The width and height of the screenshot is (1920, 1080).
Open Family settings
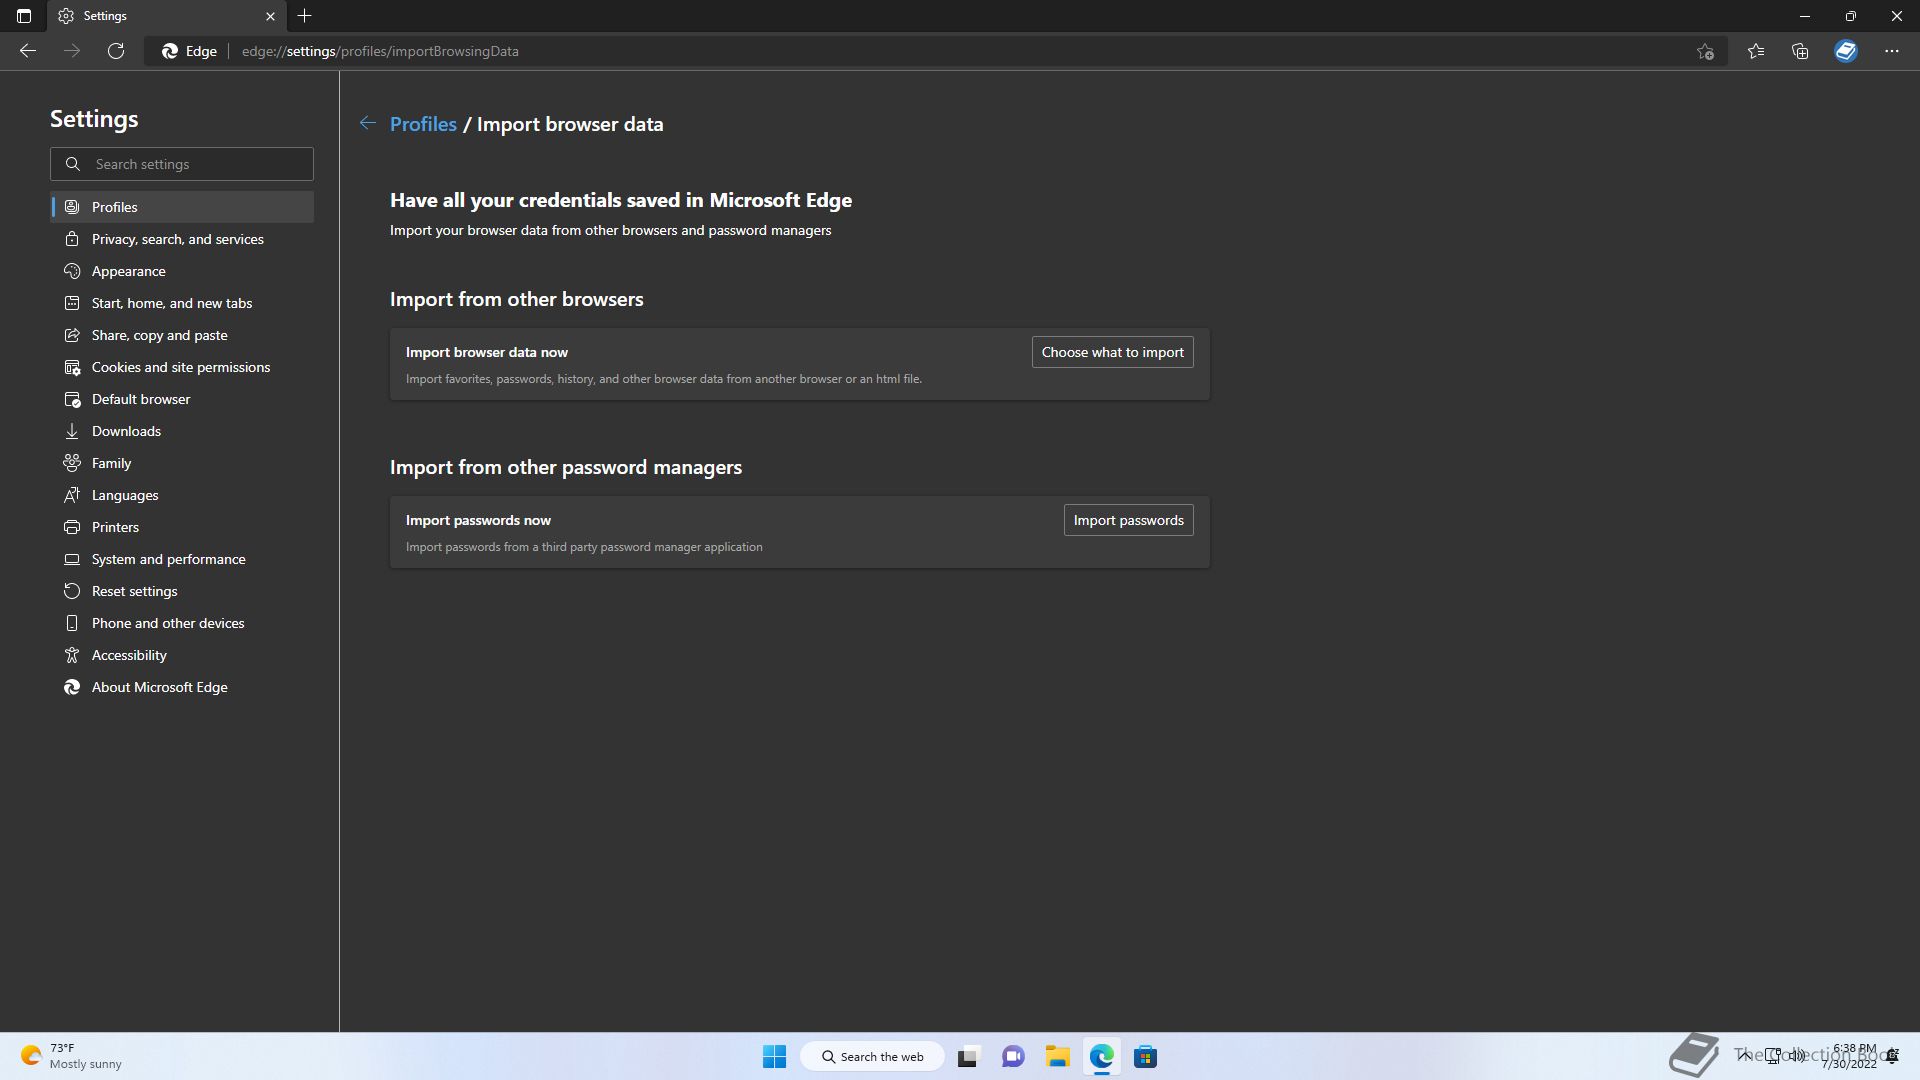(x=182, y=463)
